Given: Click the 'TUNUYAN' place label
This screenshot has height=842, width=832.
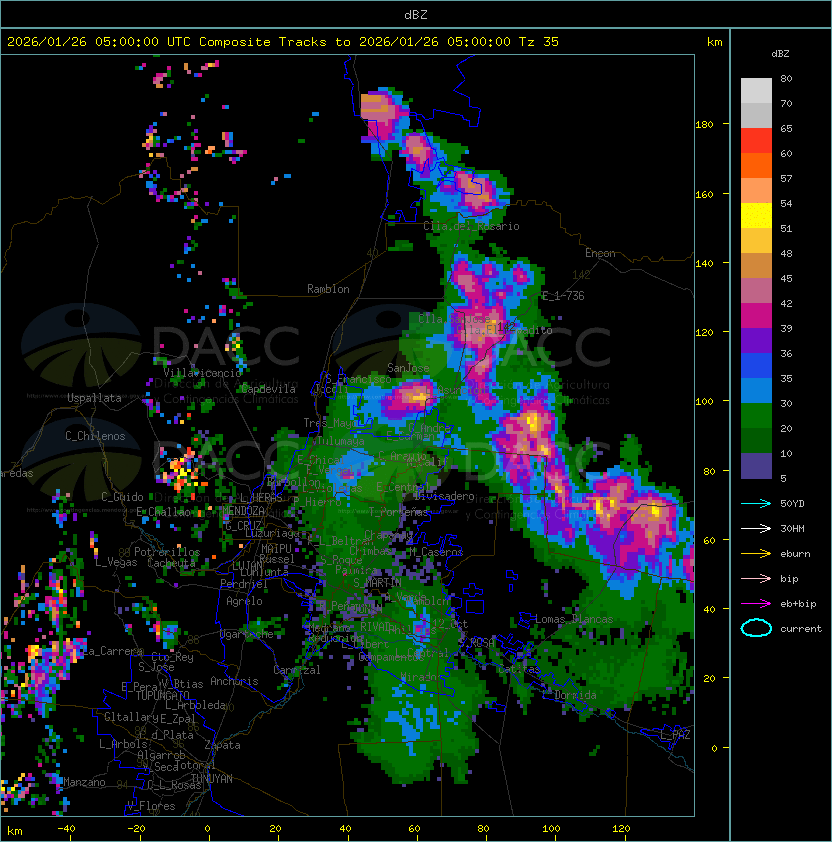Looking at the screenshot, I should (212, 779).
